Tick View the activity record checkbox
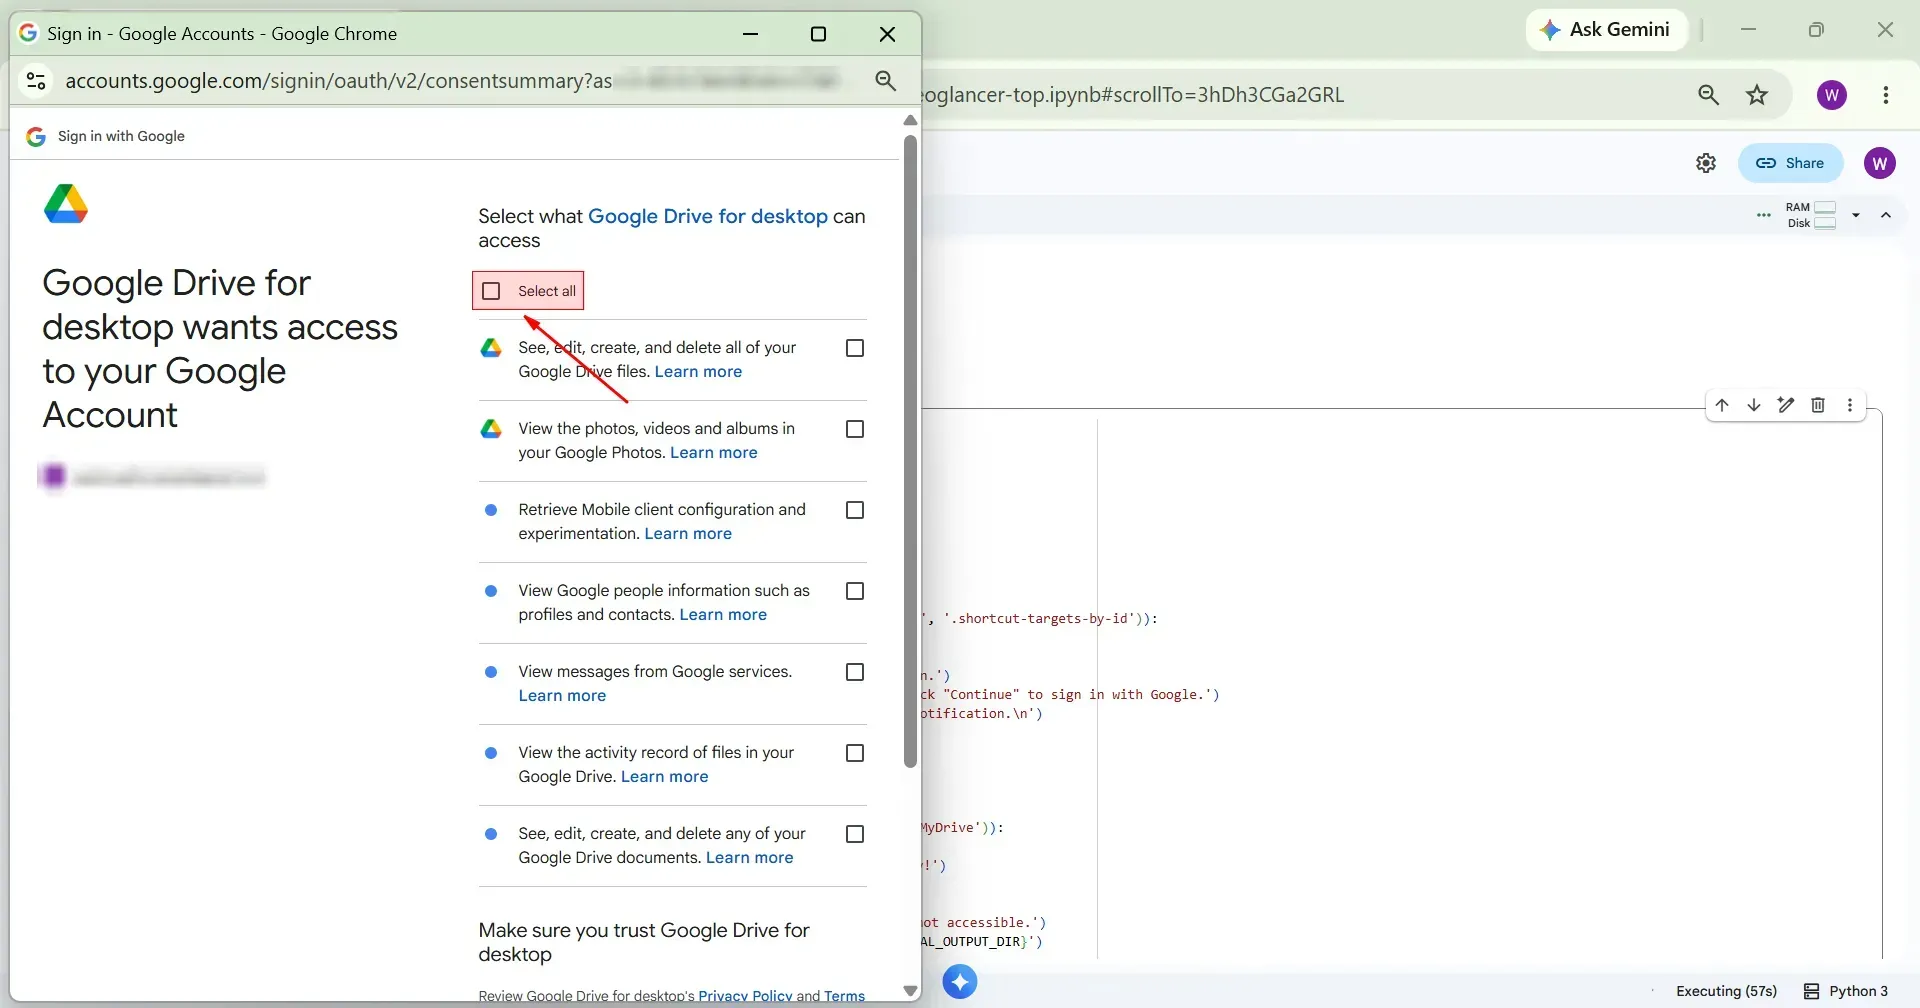The height and width of the screenshot is (1008, 1920). [855, 753]
